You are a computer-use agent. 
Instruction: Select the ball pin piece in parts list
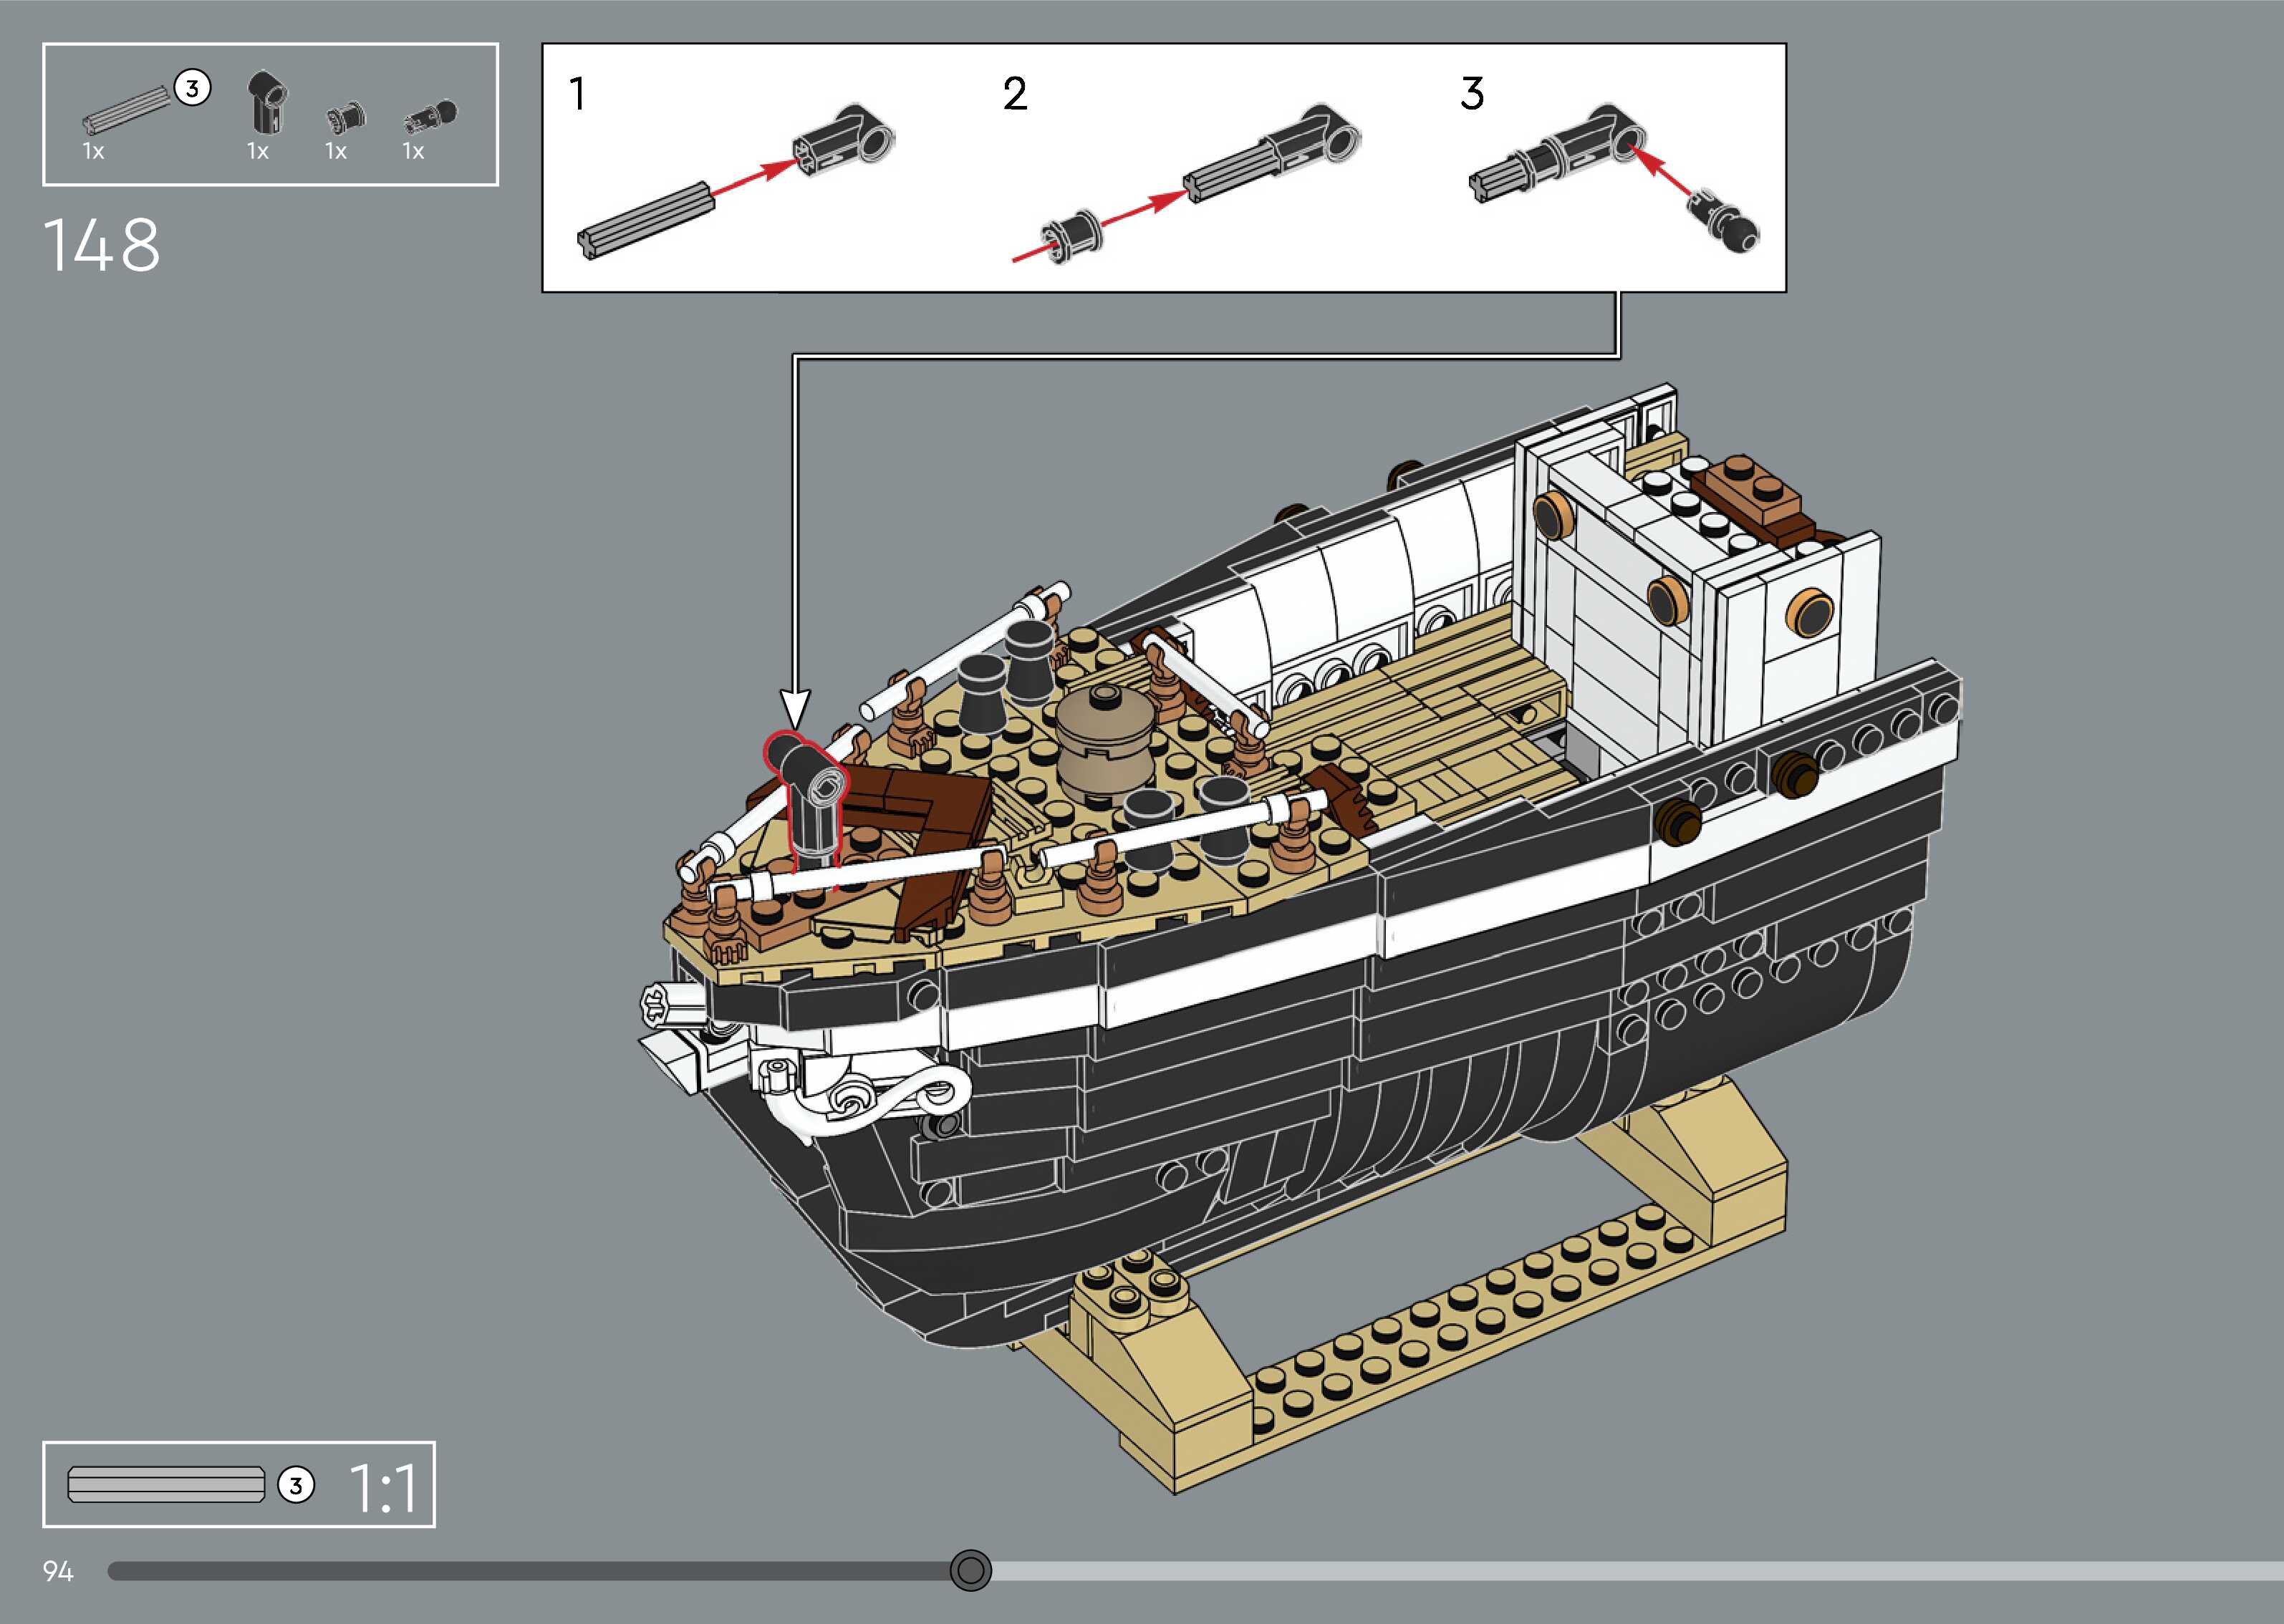click(430, 117)
